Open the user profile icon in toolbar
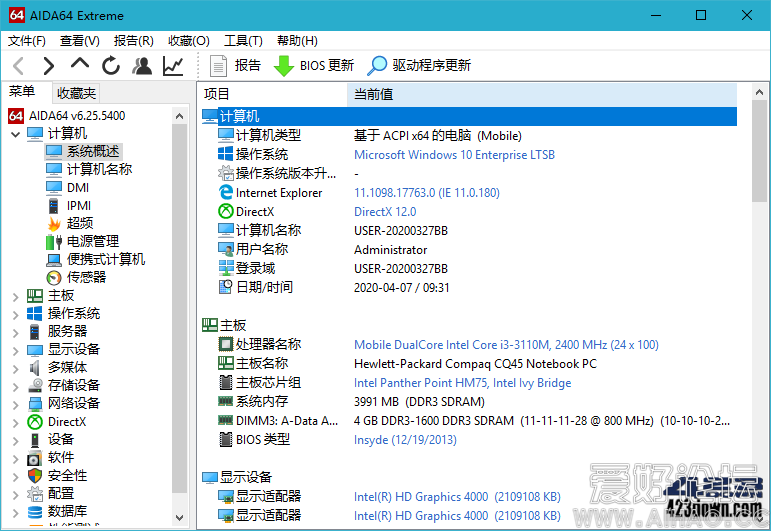The height and width of the screenshot is (531, 771). point(142,65)
